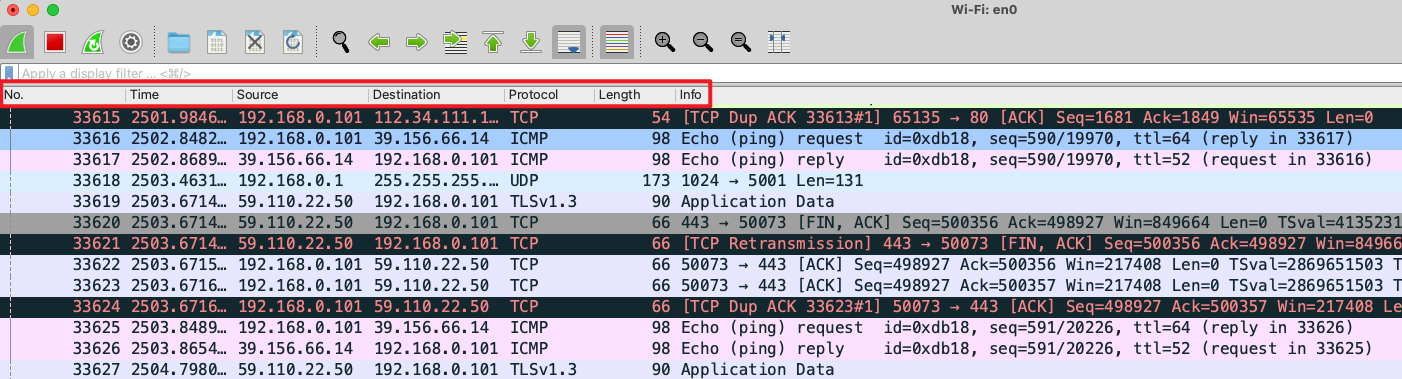This screenshot has height=379, width=1402.
Task: Open a capture file via folder icon
Action: tap(179, 42)
